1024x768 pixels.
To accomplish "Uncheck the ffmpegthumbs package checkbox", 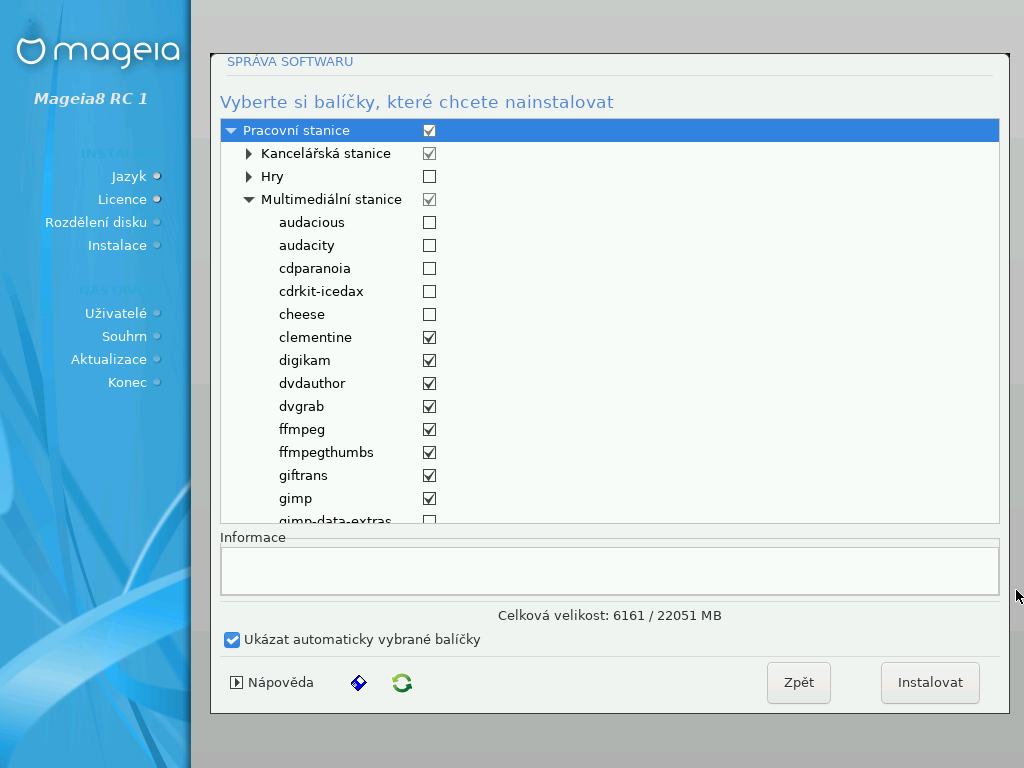I will tap(429, 453).
